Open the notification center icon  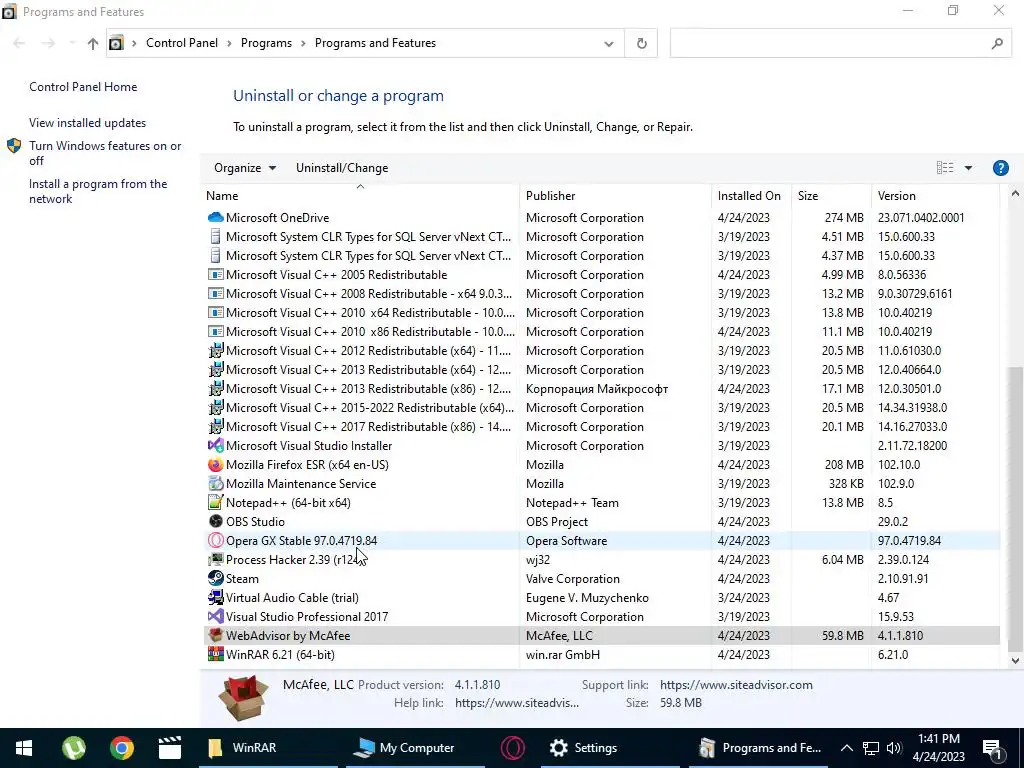click(x=992, y=748)
